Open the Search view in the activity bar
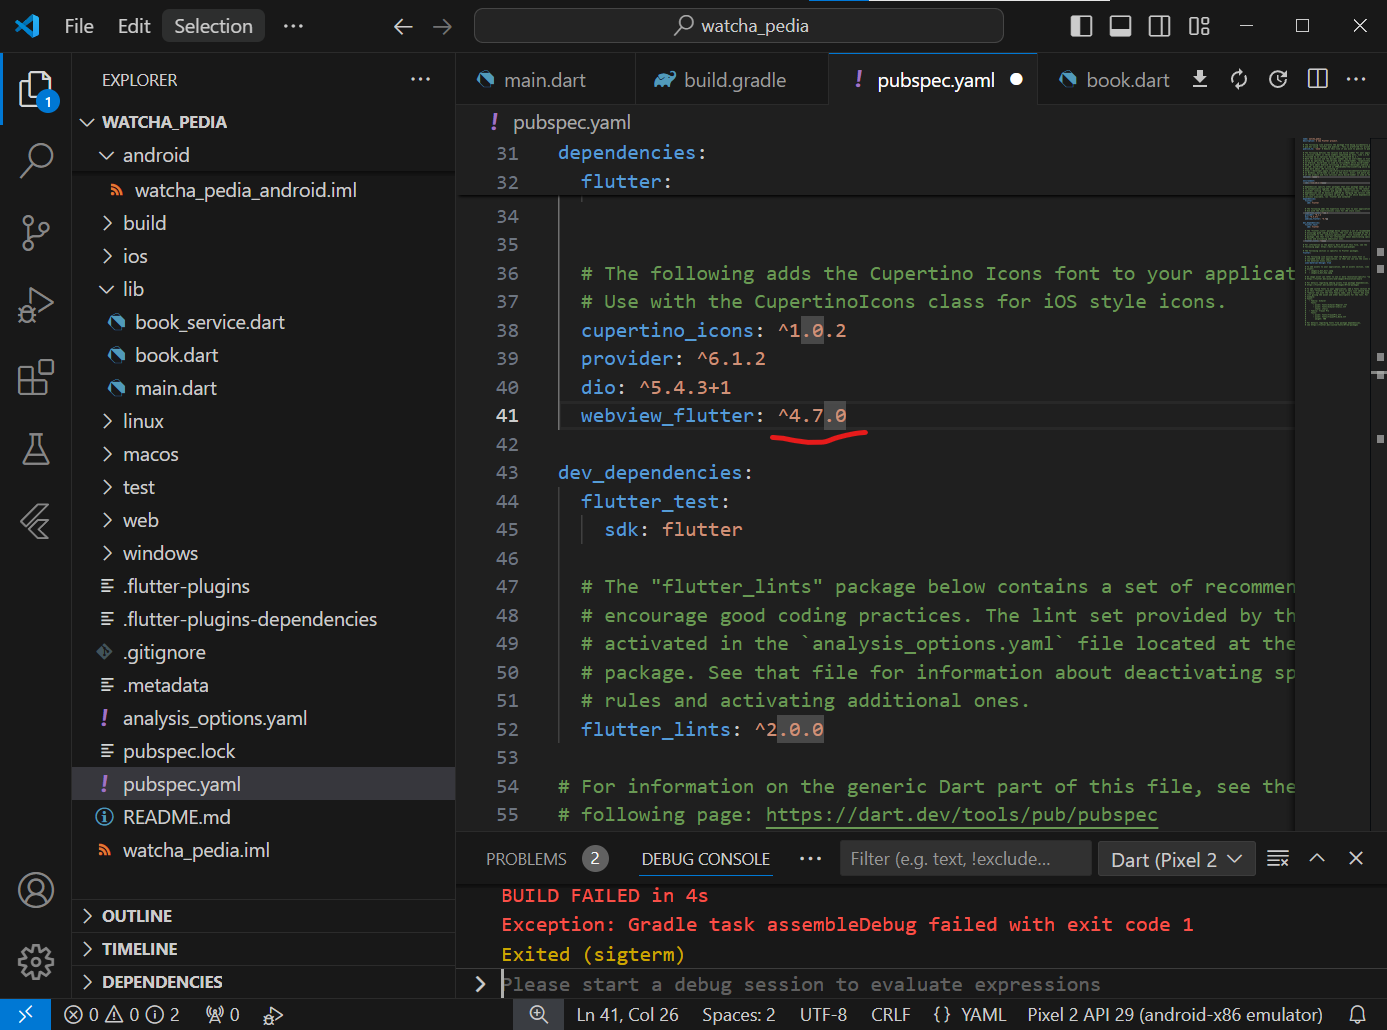The height and width of the screenshot is (1030, 1387). tap(36, 160)
